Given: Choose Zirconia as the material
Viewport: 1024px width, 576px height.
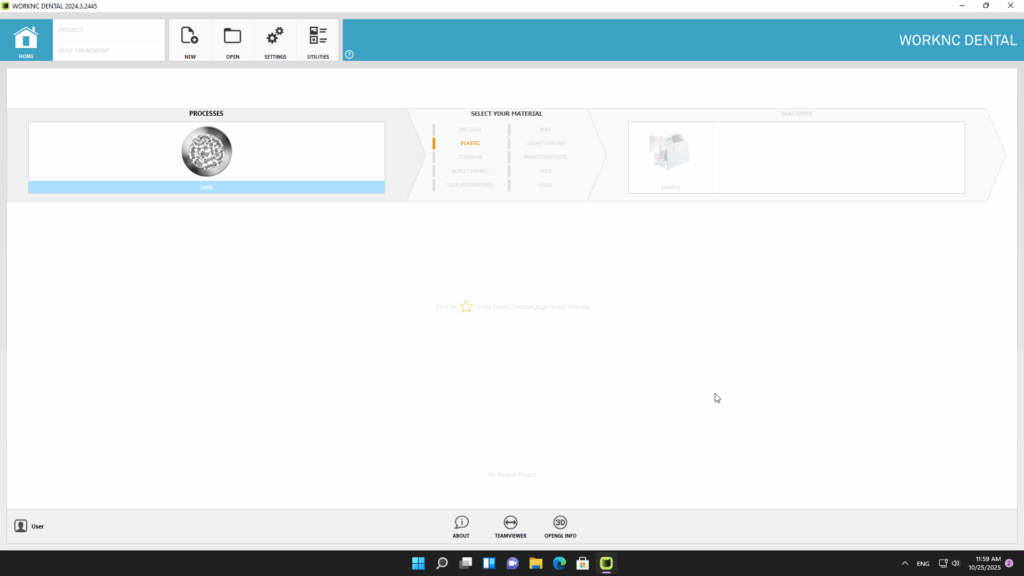Looking at the screenshot, I should pyautogui.click(x=470, y=129).
